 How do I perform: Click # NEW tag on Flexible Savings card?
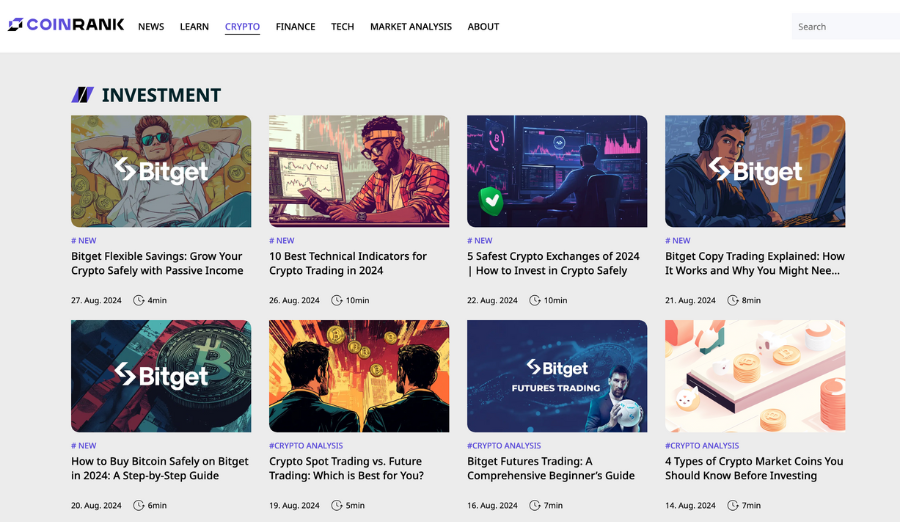point(84,241)
